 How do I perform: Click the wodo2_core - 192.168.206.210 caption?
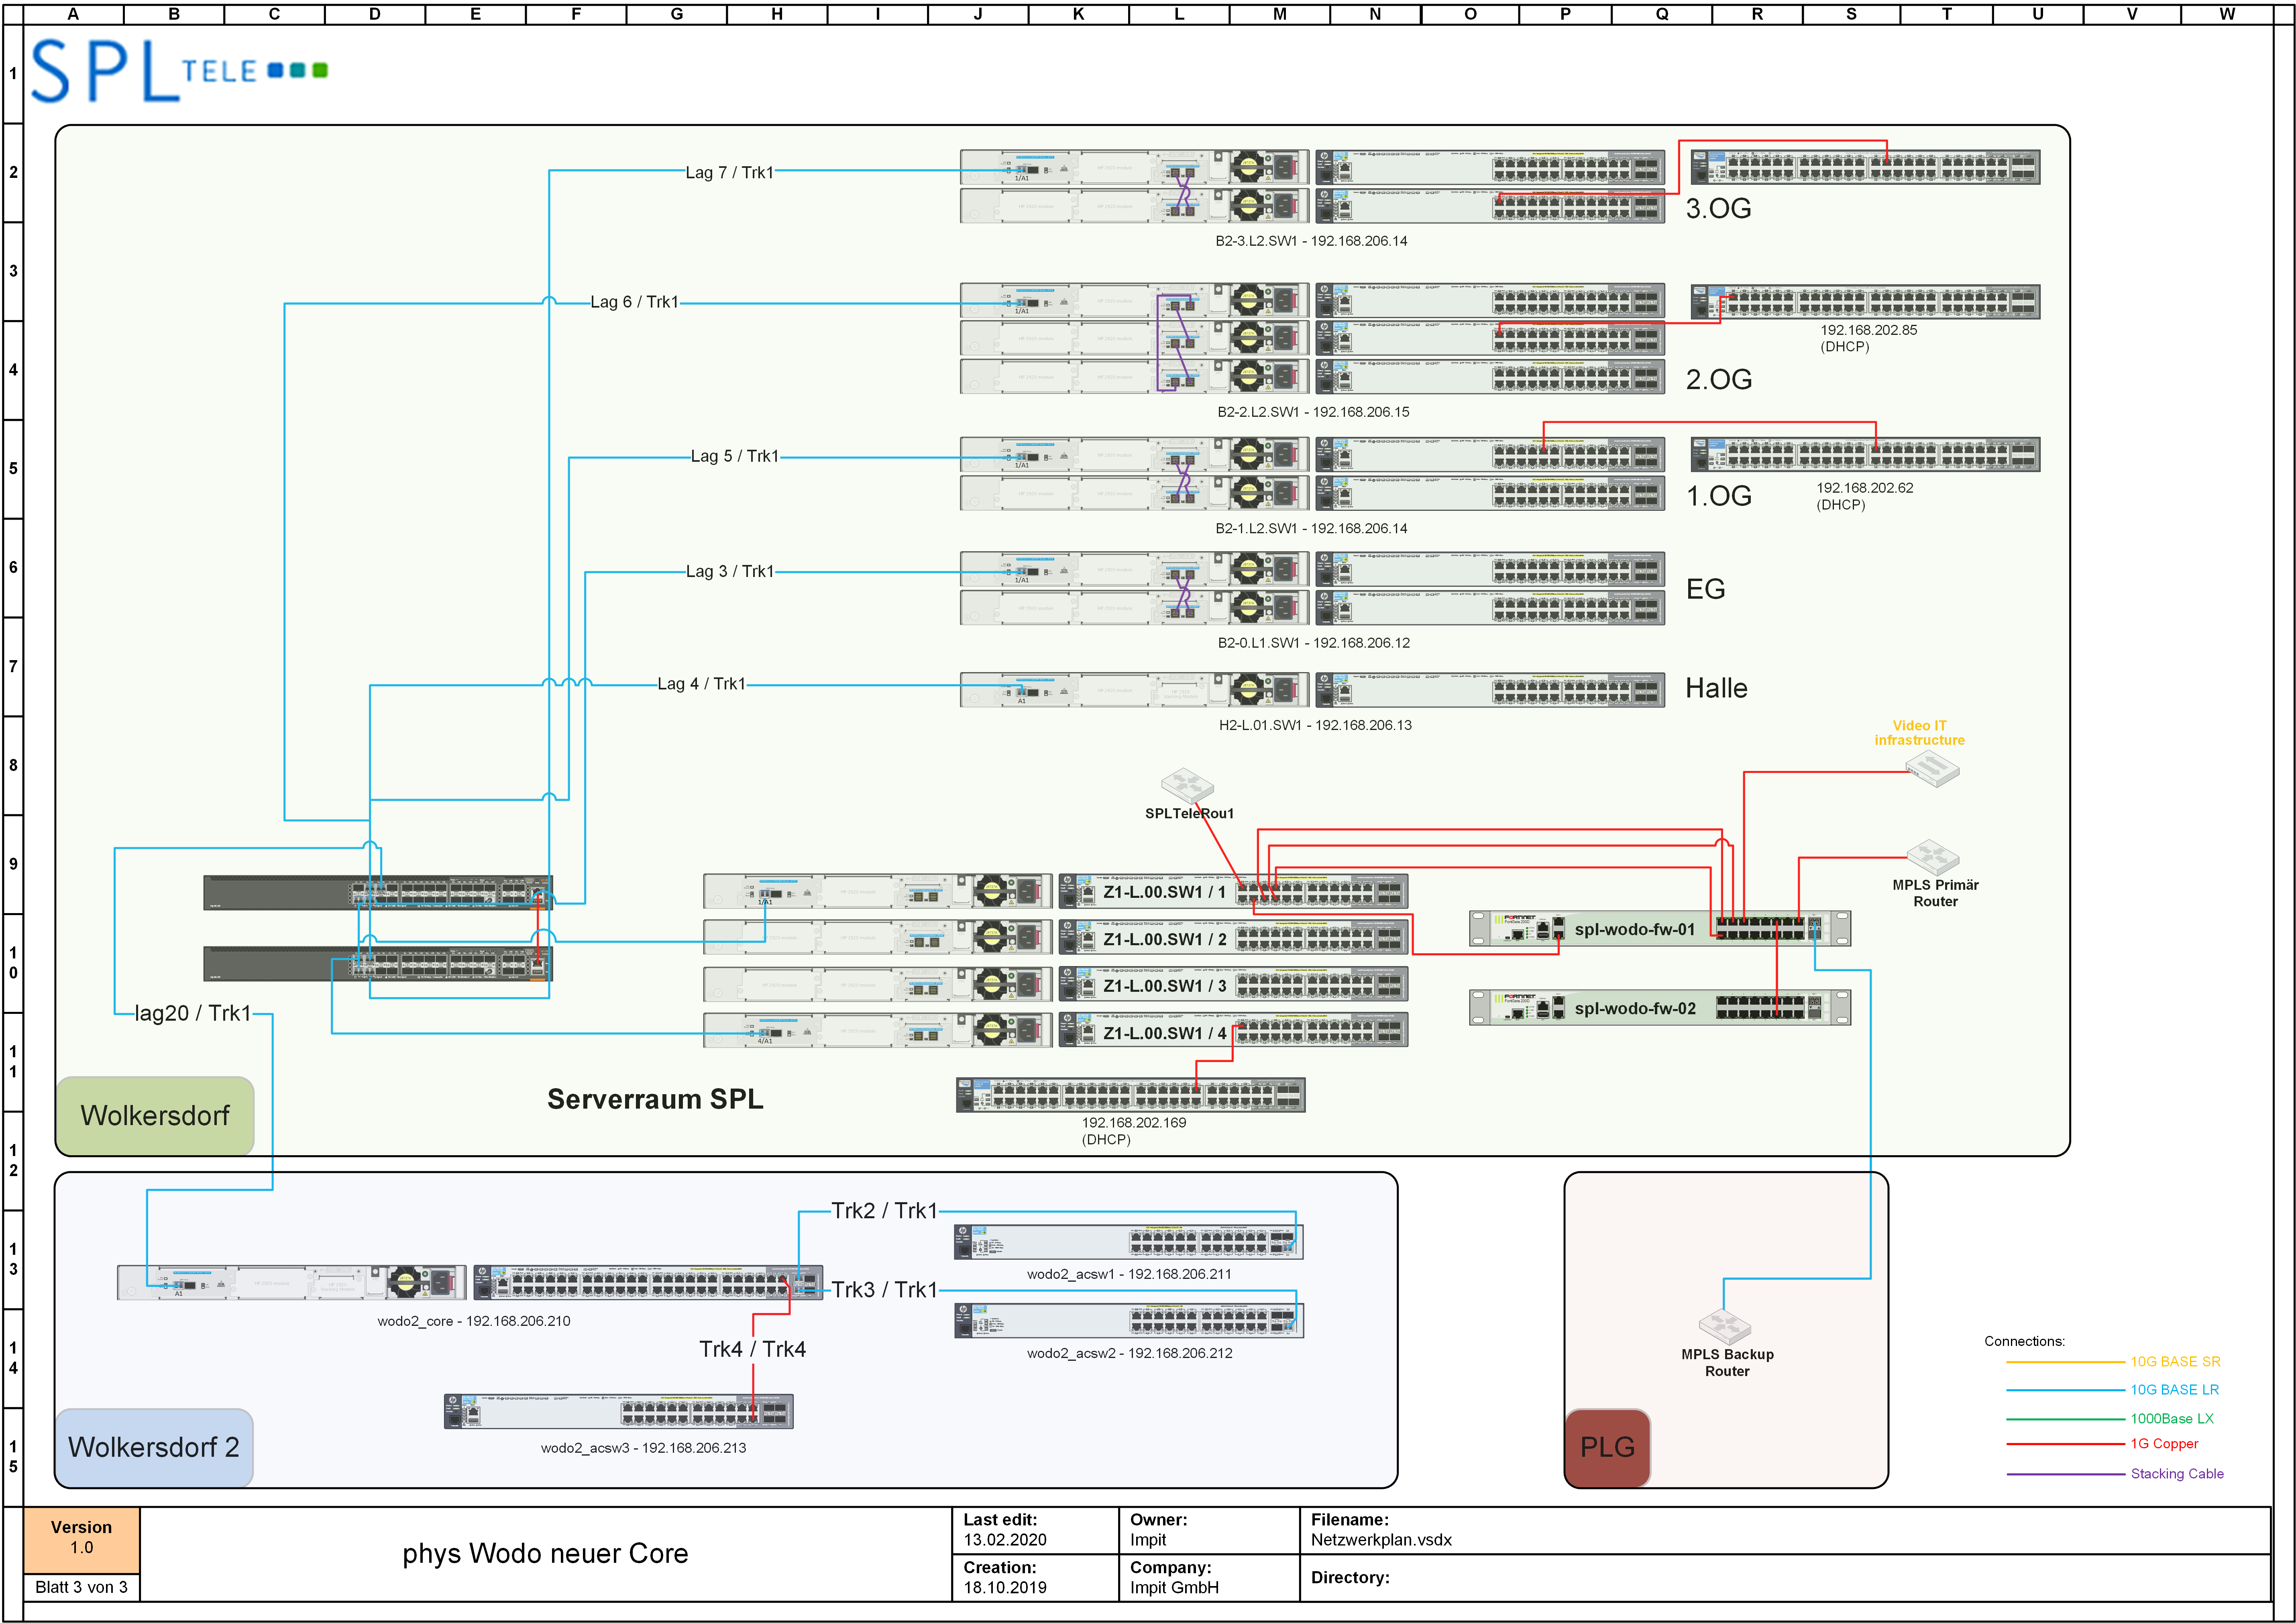click(474, 1321)
